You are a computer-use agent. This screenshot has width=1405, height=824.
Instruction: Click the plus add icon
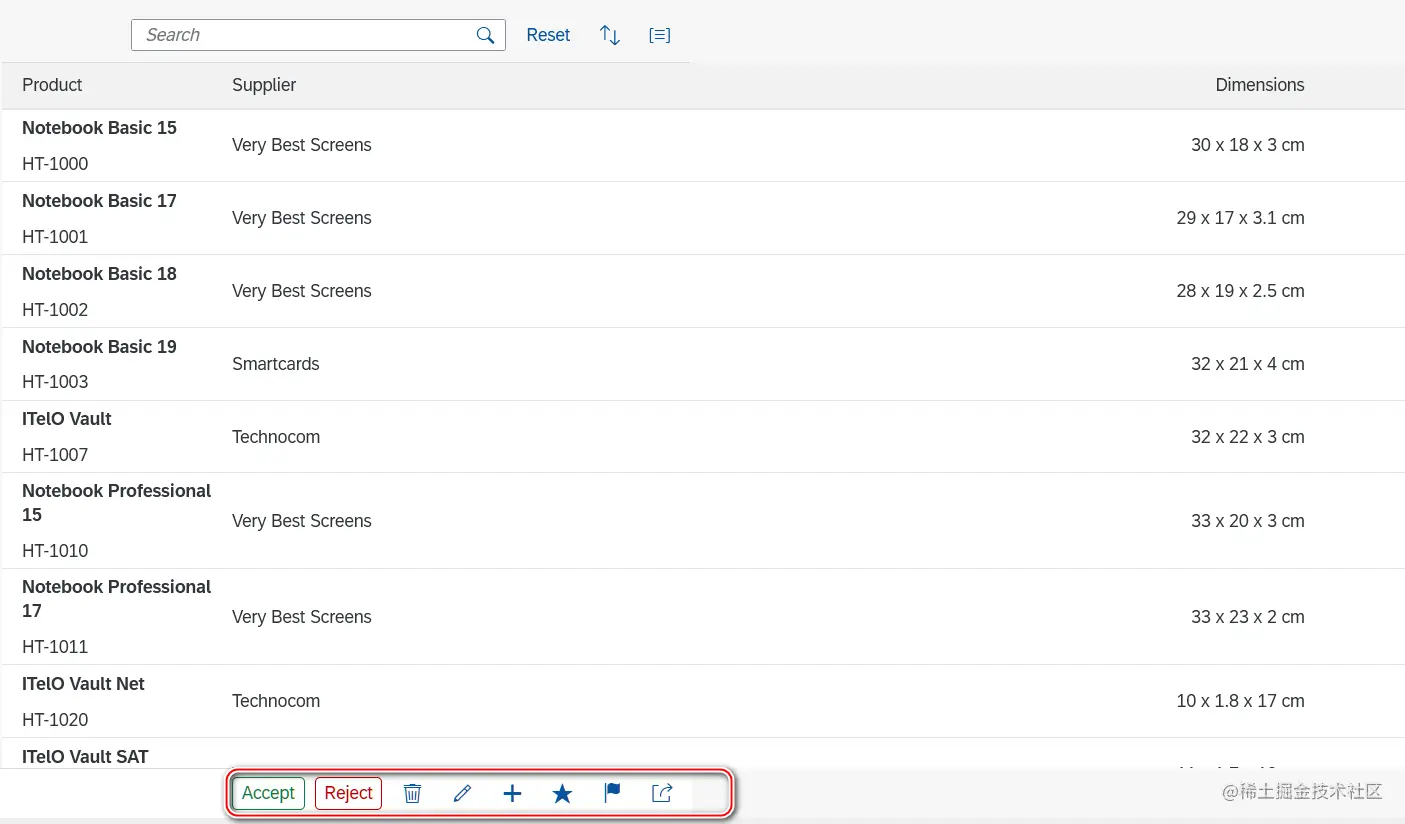tap(512, 793)
